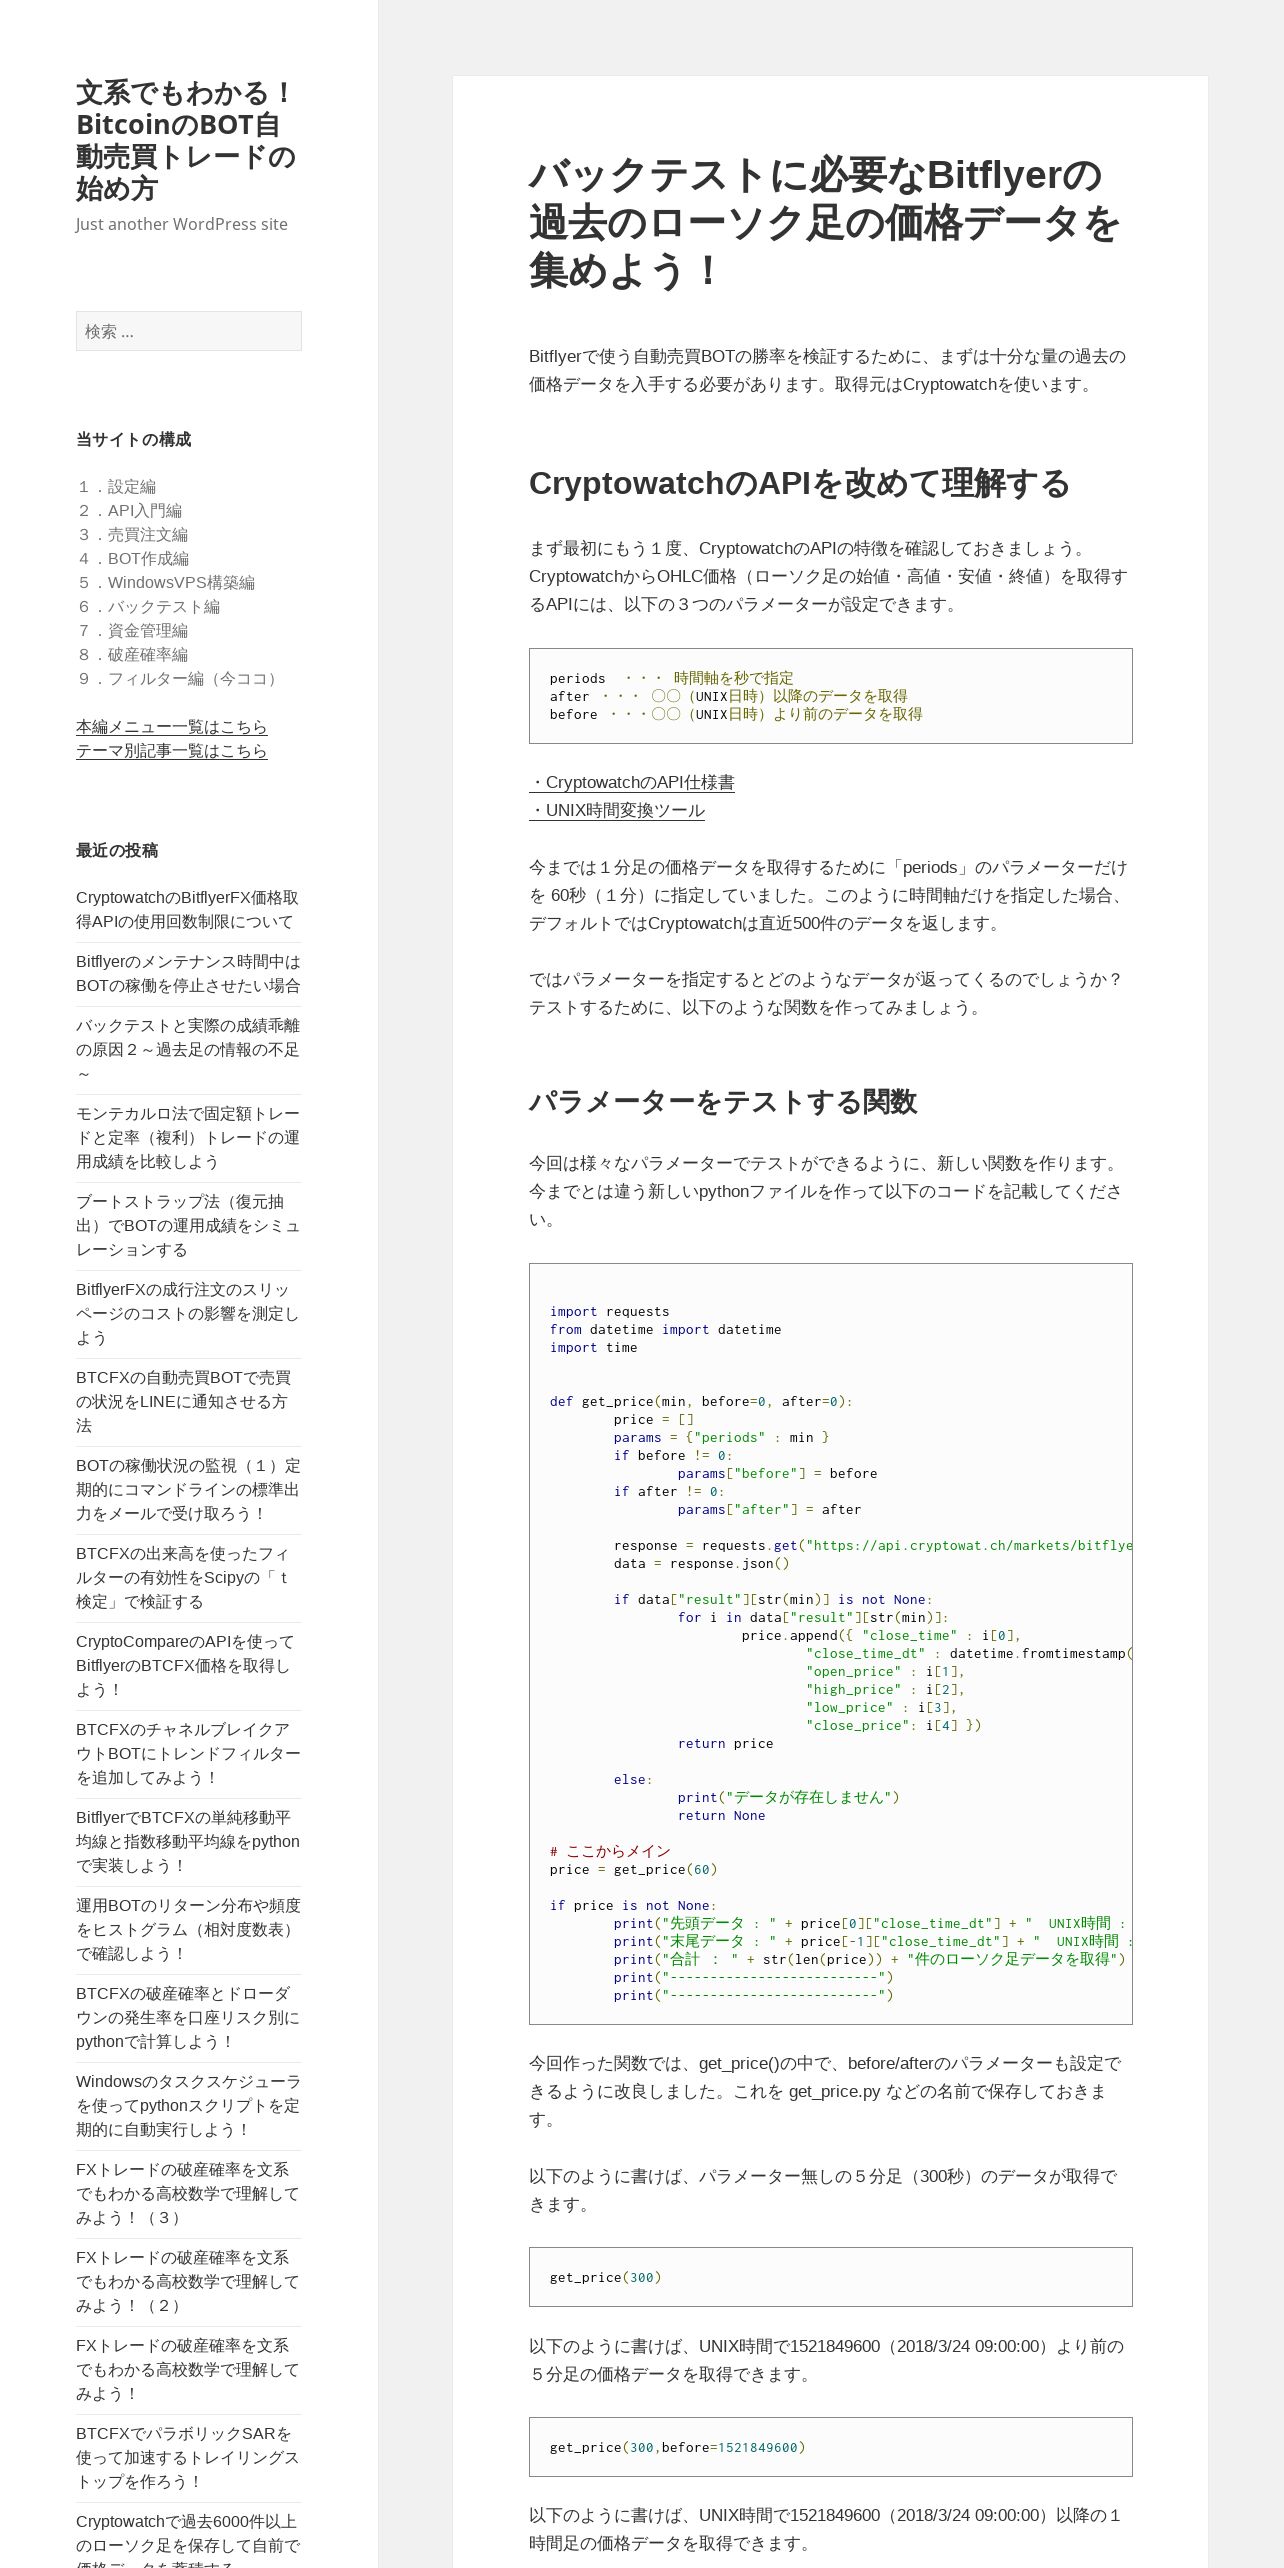Click the code line starting with periods
1284x2568 pixels.
pos(672,678)
